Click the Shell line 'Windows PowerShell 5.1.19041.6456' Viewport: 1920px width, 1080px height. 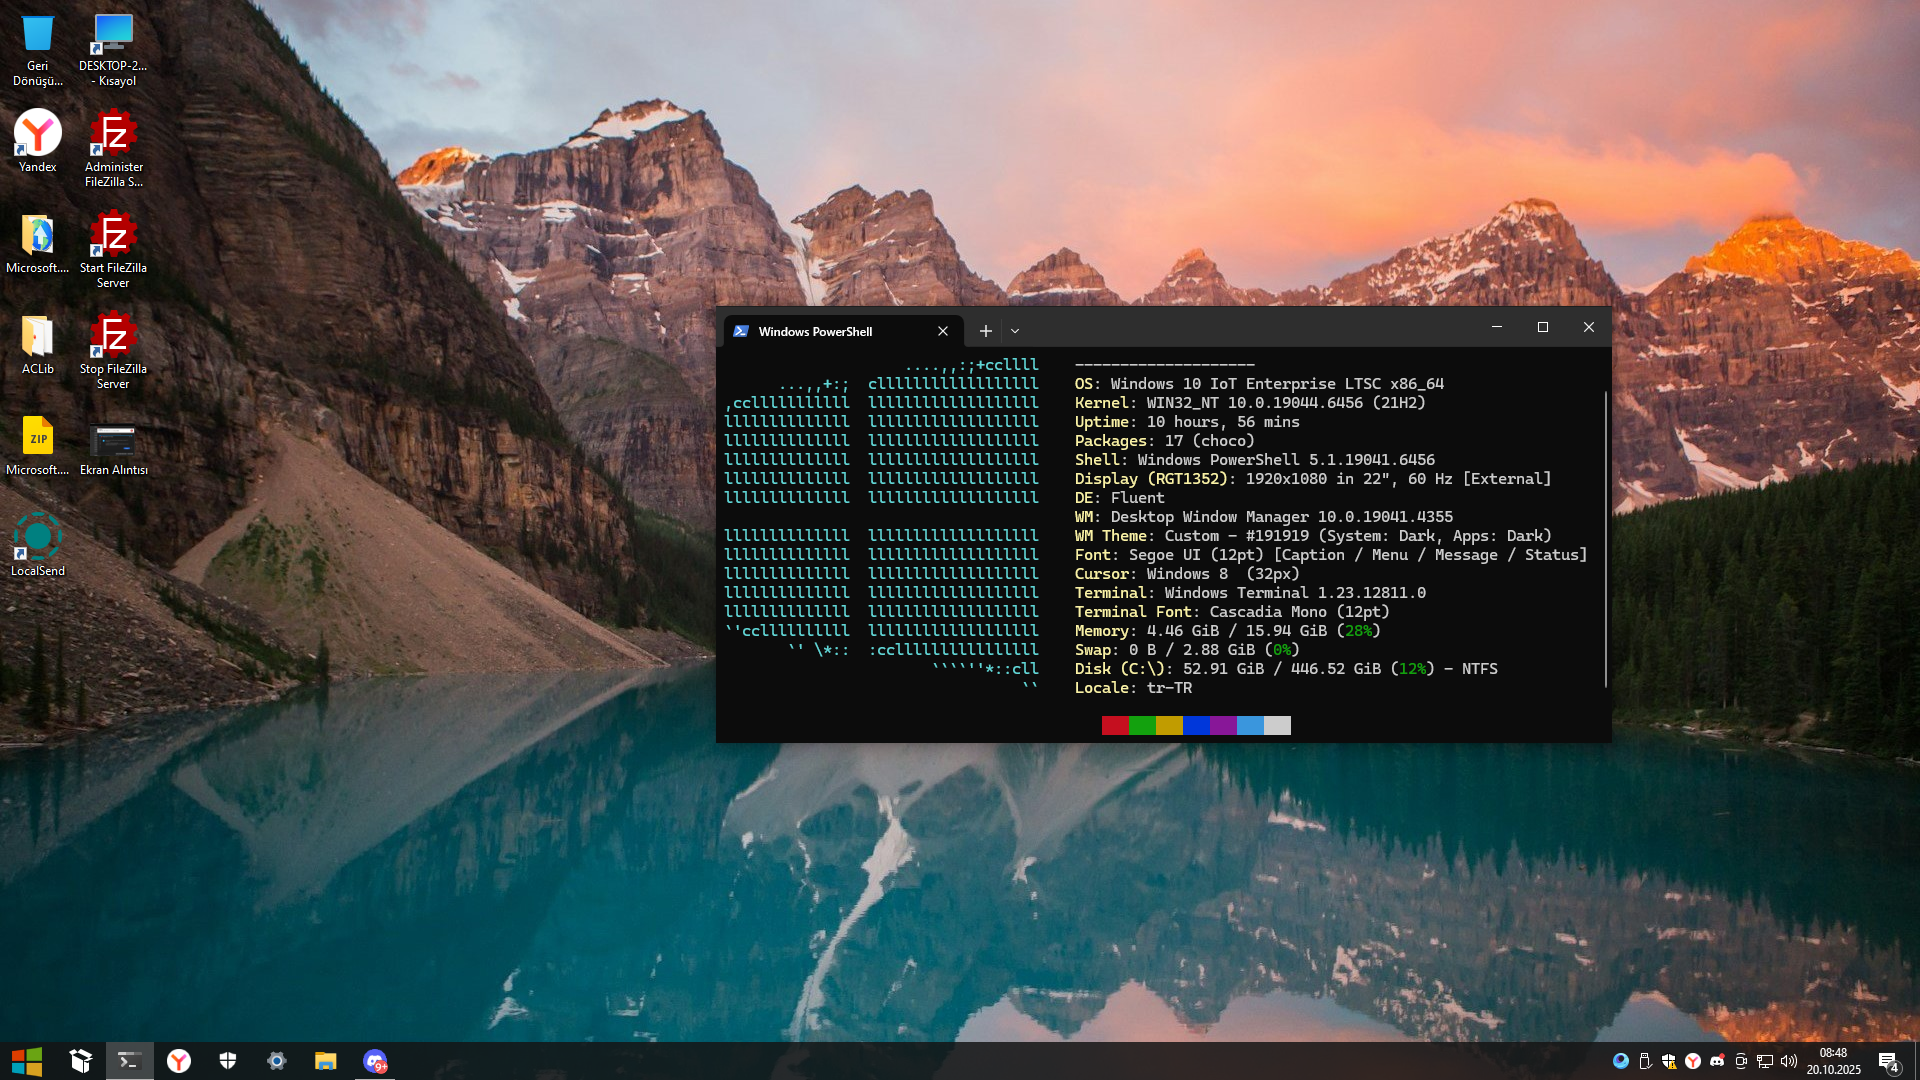1255,460
